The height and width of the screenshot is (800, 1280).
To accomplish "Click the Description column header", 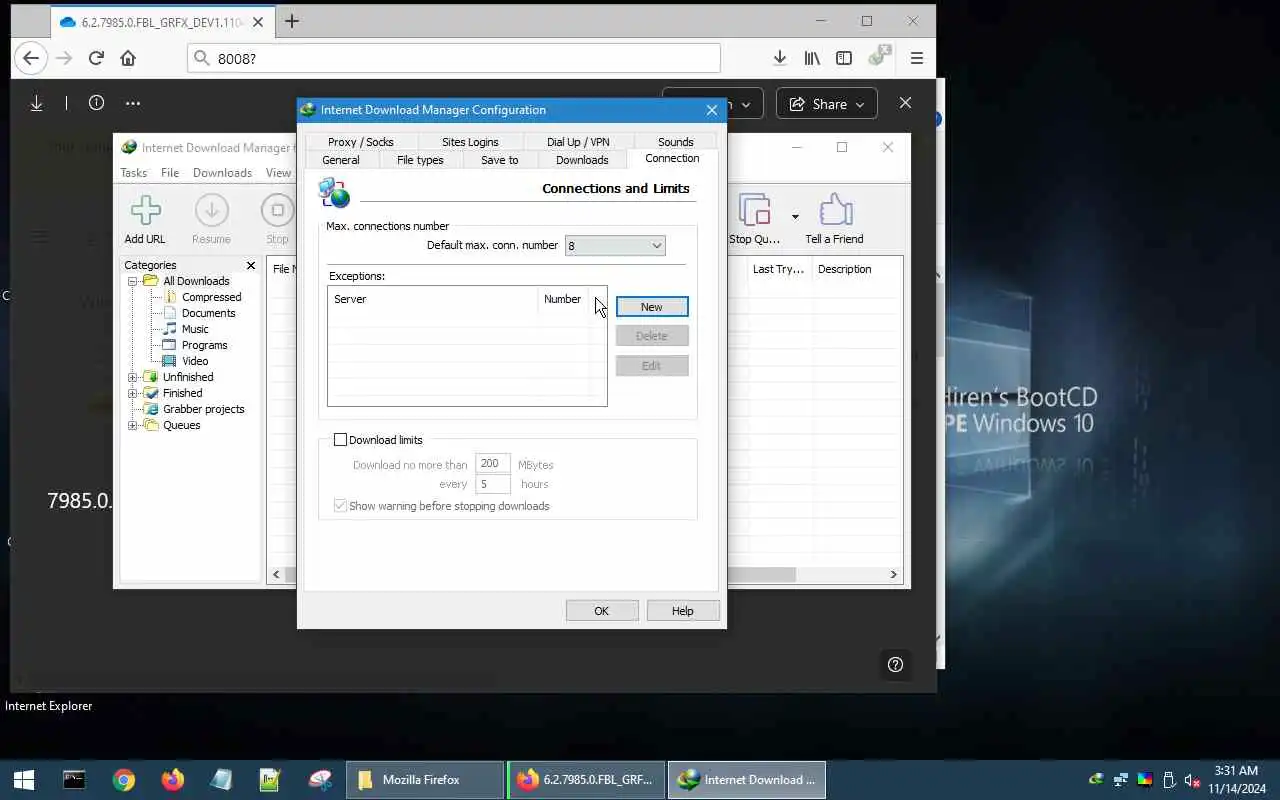I will point(855,269).
